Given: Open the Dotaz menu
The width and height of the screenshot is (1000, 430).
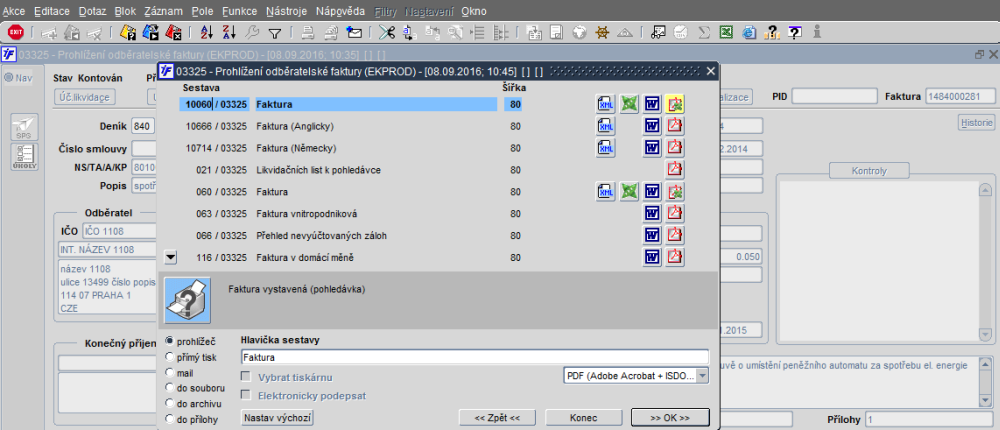Looking at the screenshot, I should click(94, 11).
